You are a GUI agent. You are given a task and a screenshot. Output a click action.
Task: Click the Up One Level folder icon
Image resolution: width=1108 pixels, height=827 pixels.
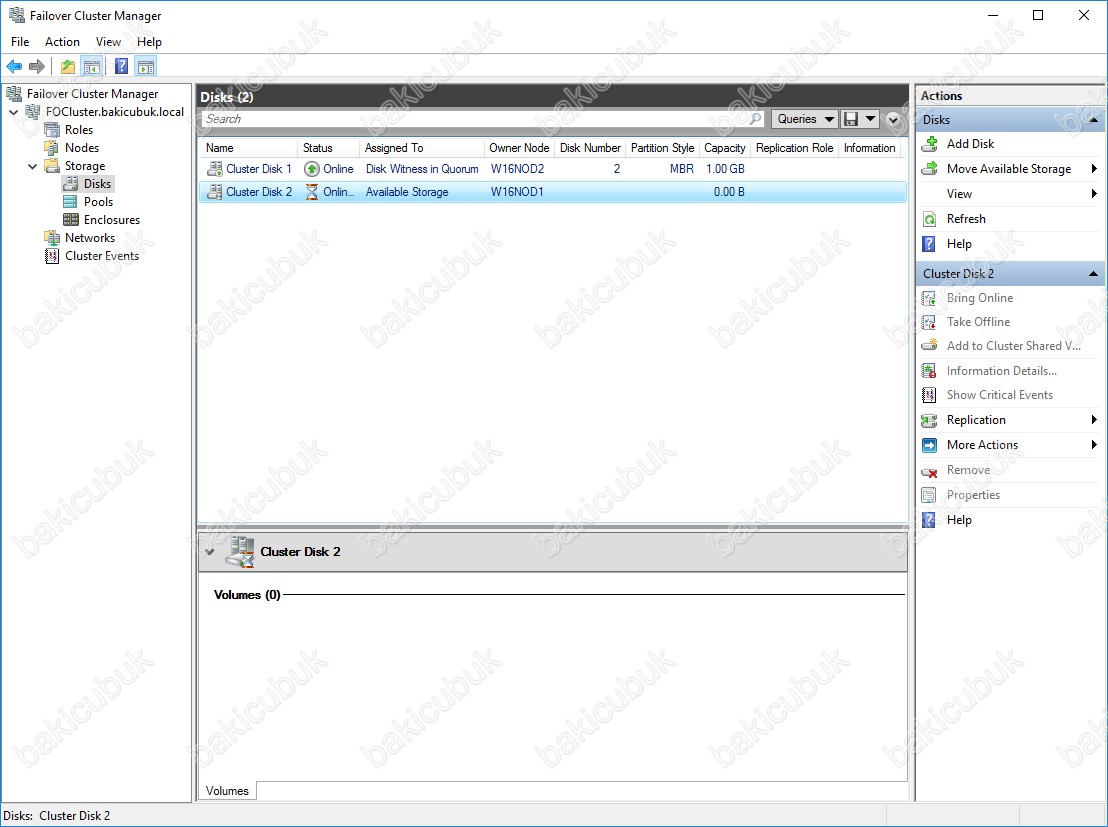tap(68, 66)
